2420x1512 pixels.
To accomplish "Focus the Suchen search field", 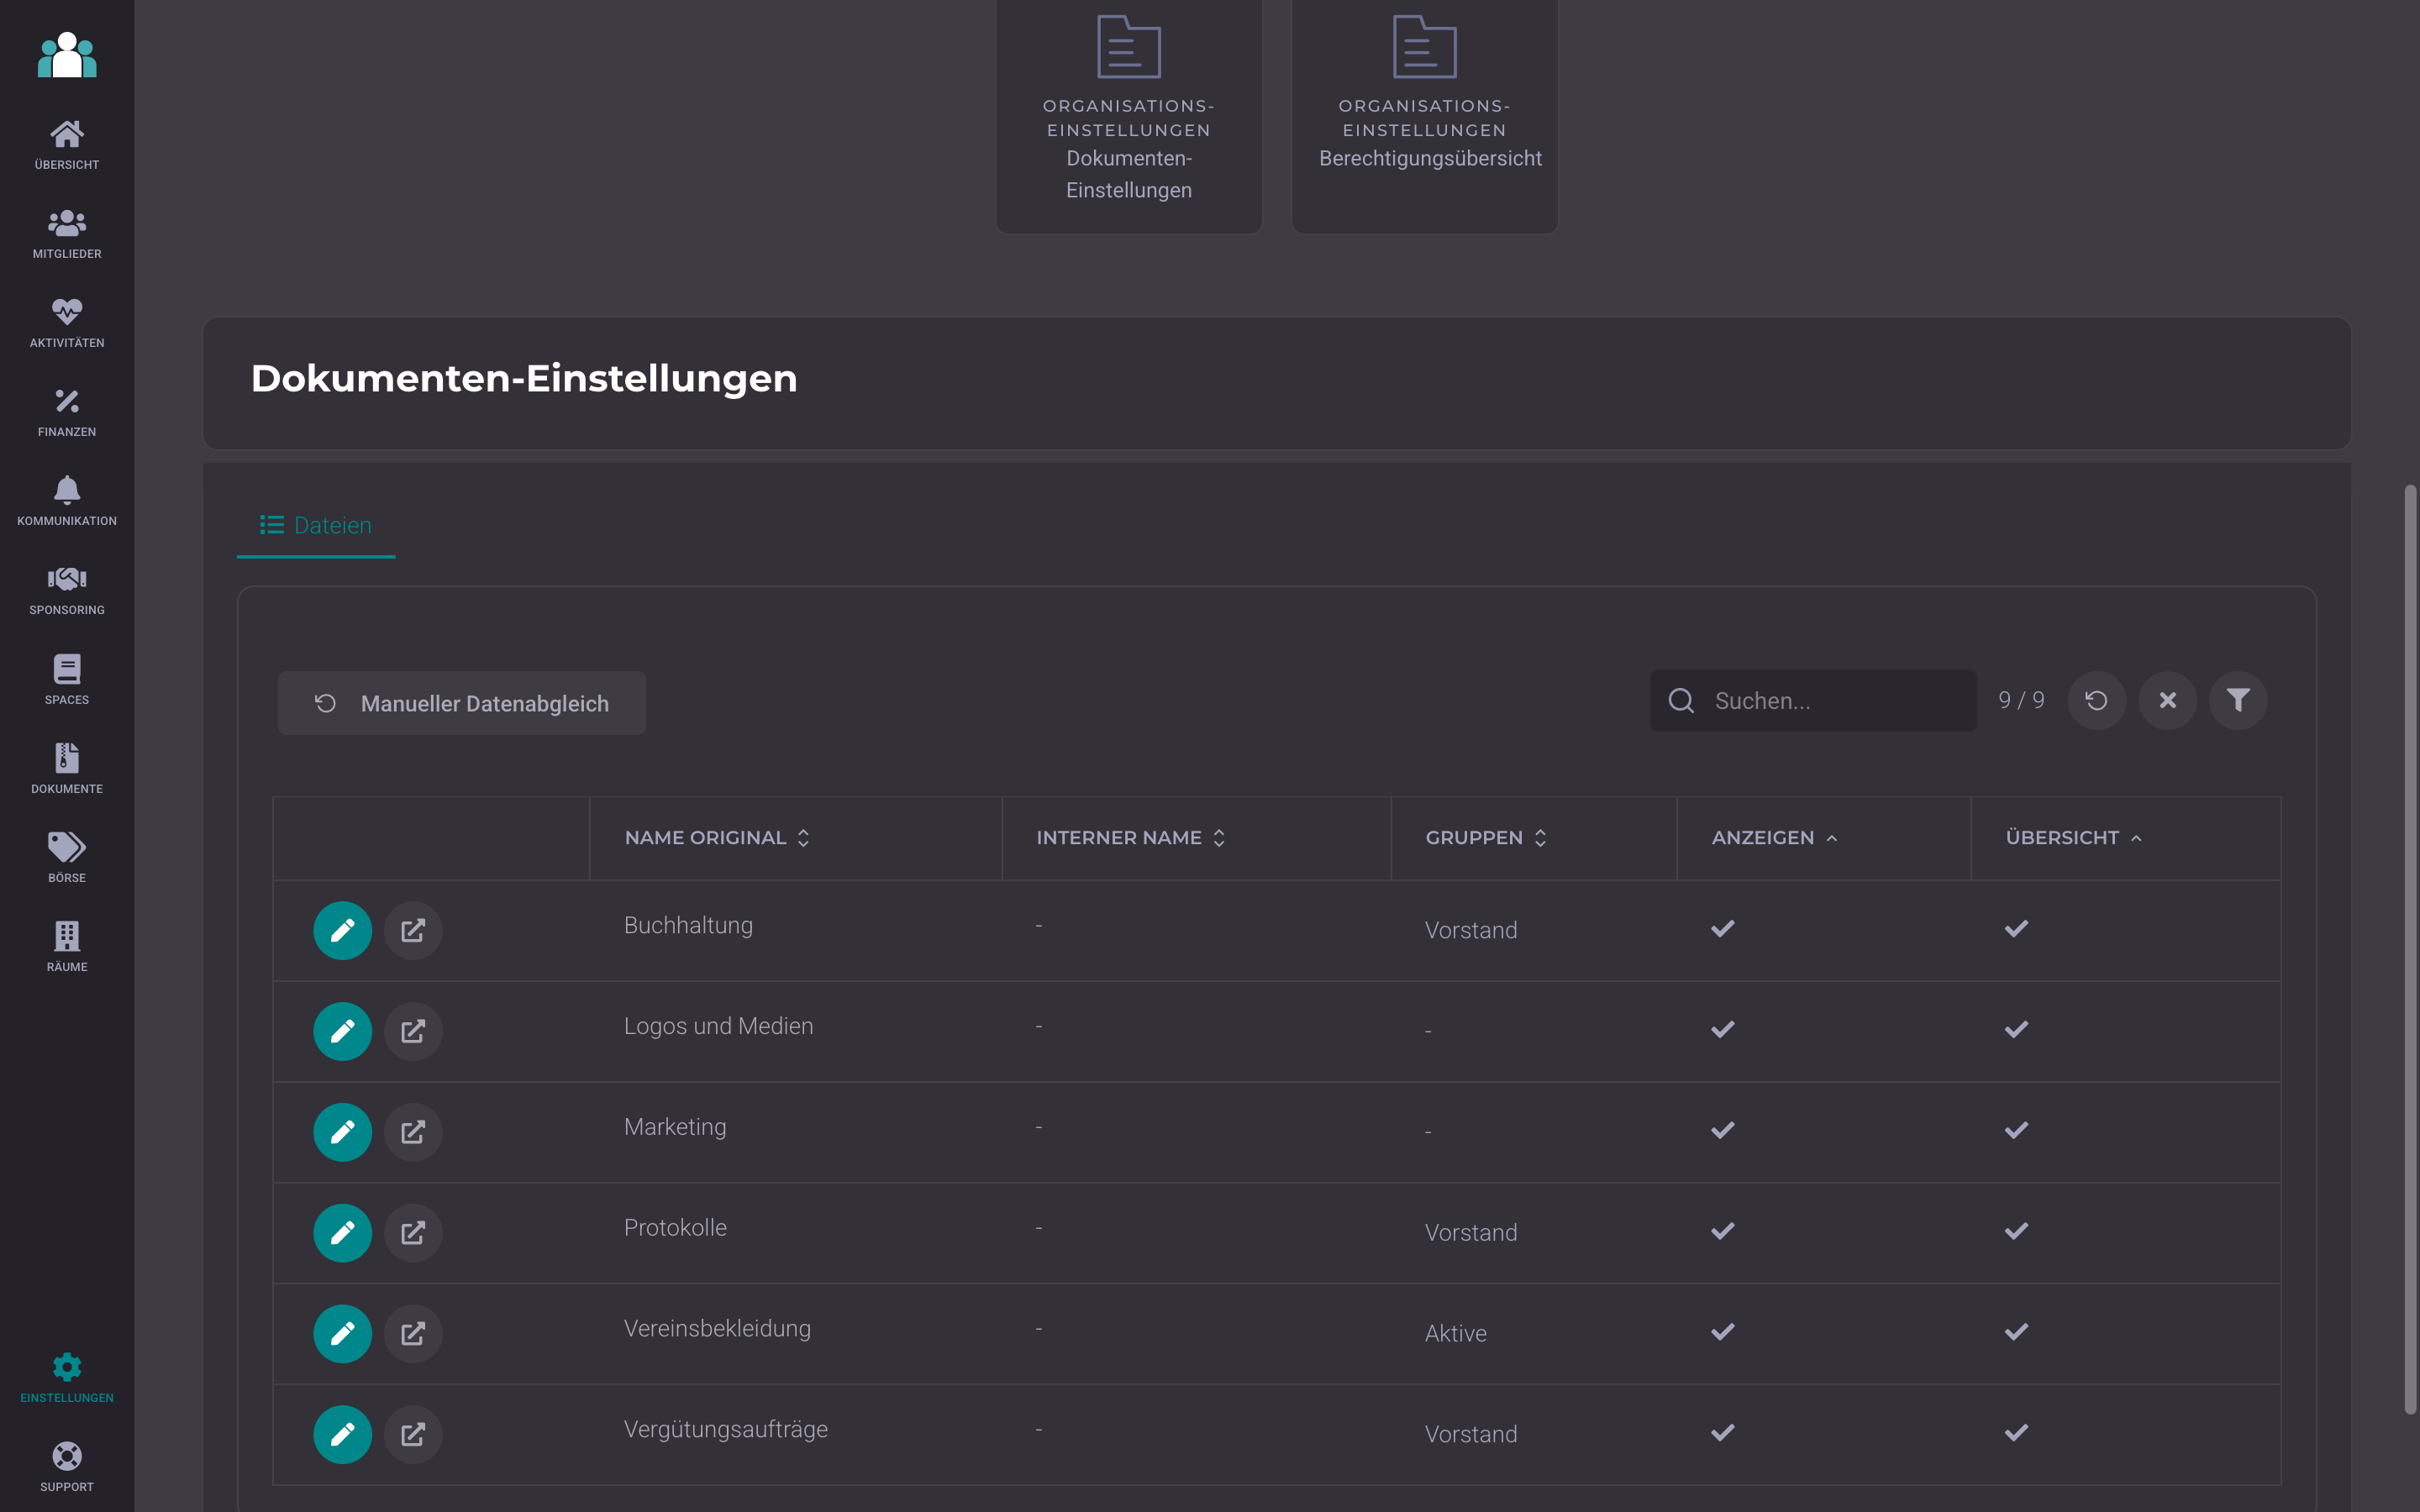I will (x=1813, y=701).
